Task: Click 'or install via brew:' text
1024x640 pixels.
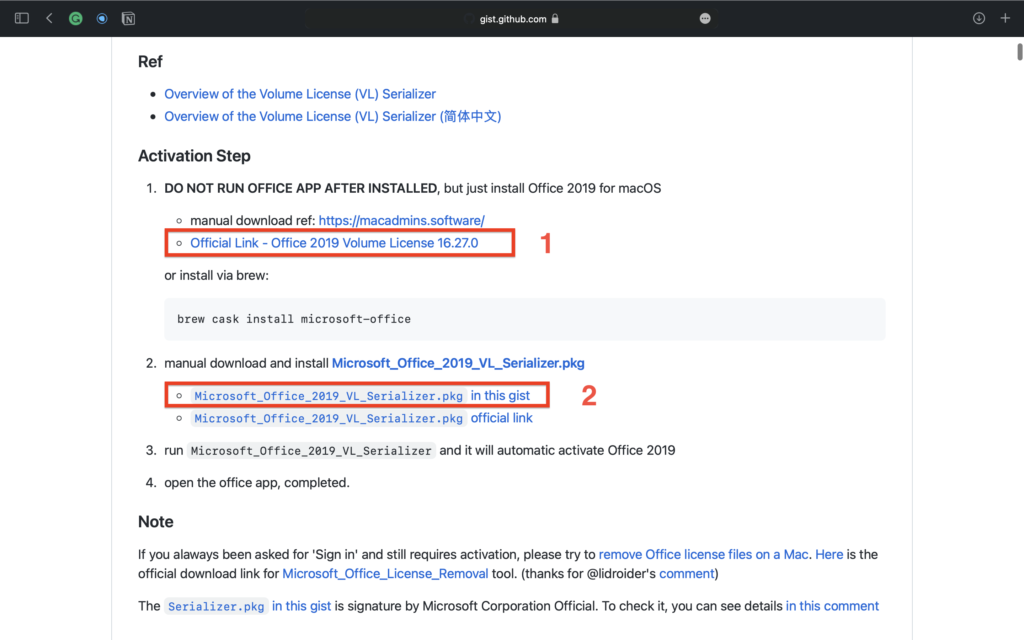Action: pos(216,276)
